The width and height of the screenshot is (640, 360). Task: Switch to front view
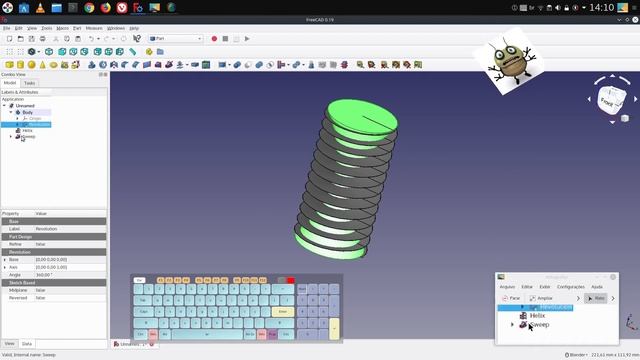[62, 51]
